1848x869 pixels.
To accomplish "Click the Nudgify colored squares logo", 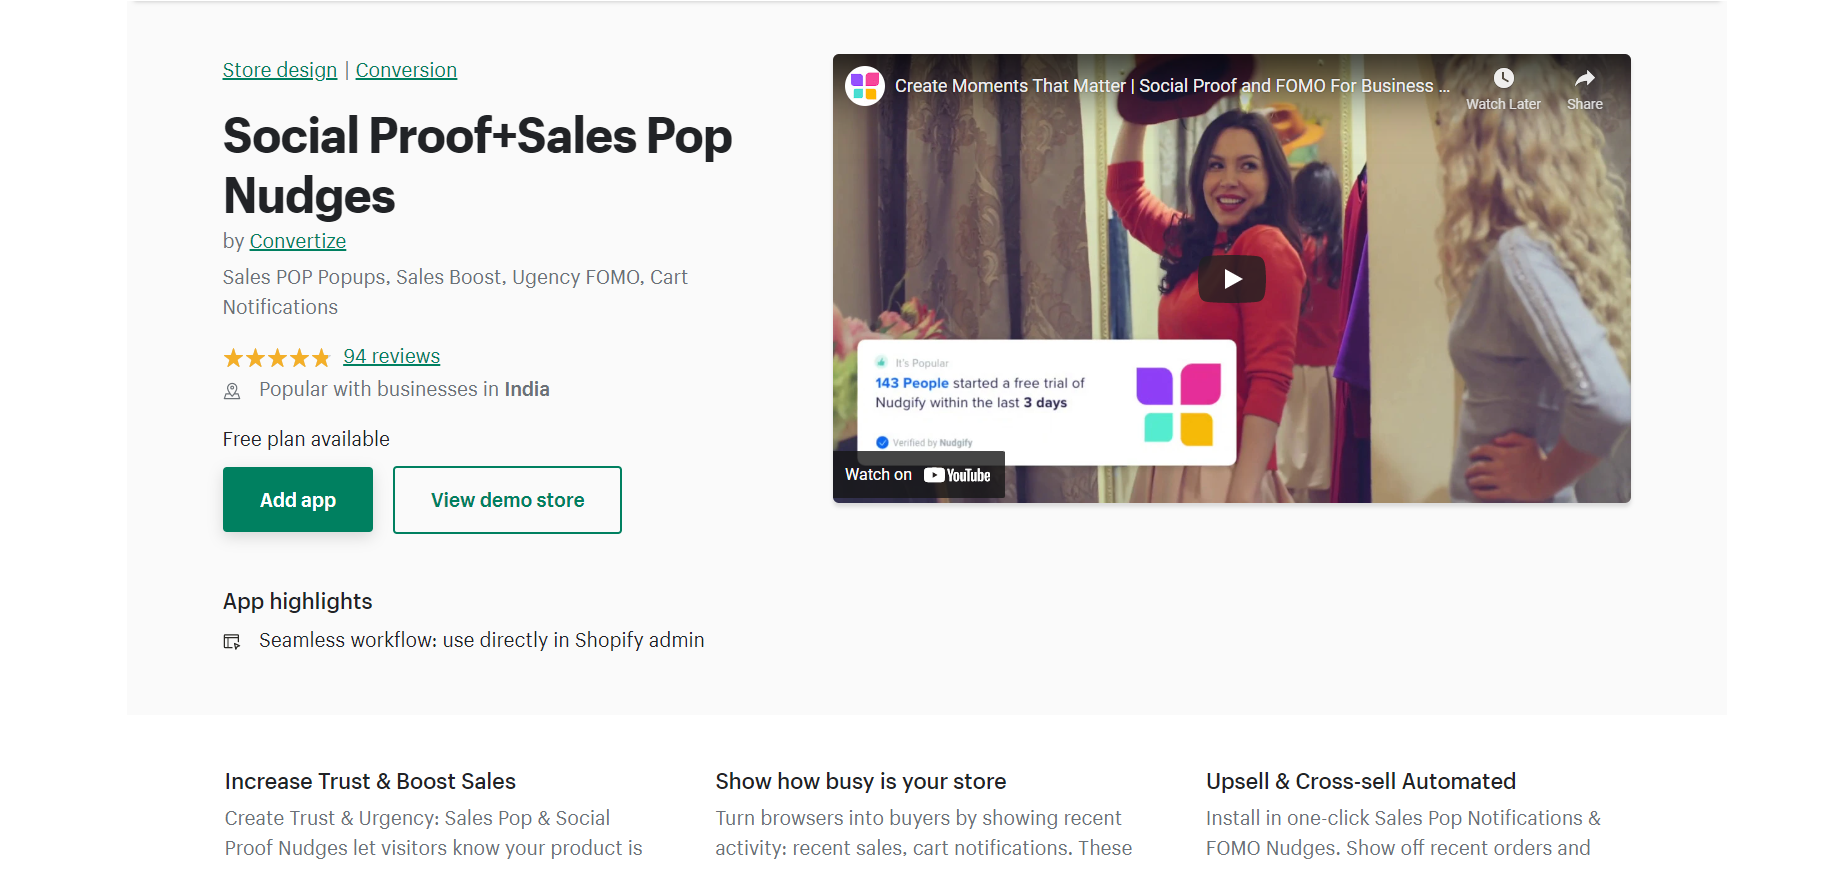I will pos(1178,404).
